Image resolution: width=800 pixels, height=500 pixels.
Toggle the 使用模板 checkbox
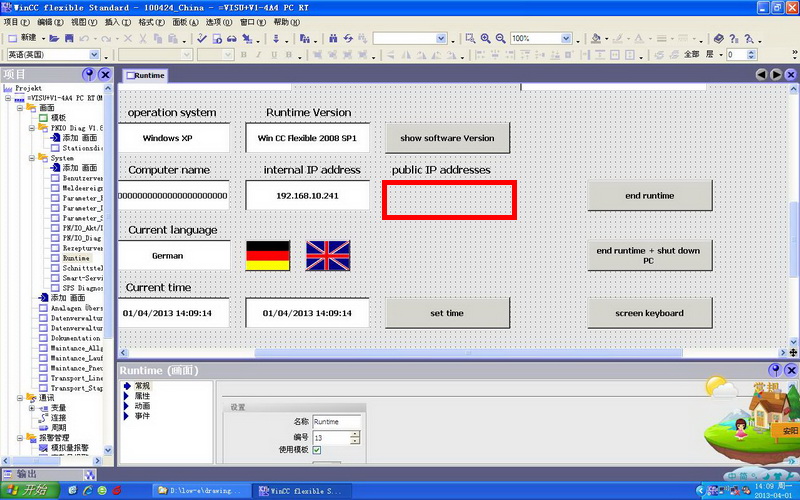(317, 449)
